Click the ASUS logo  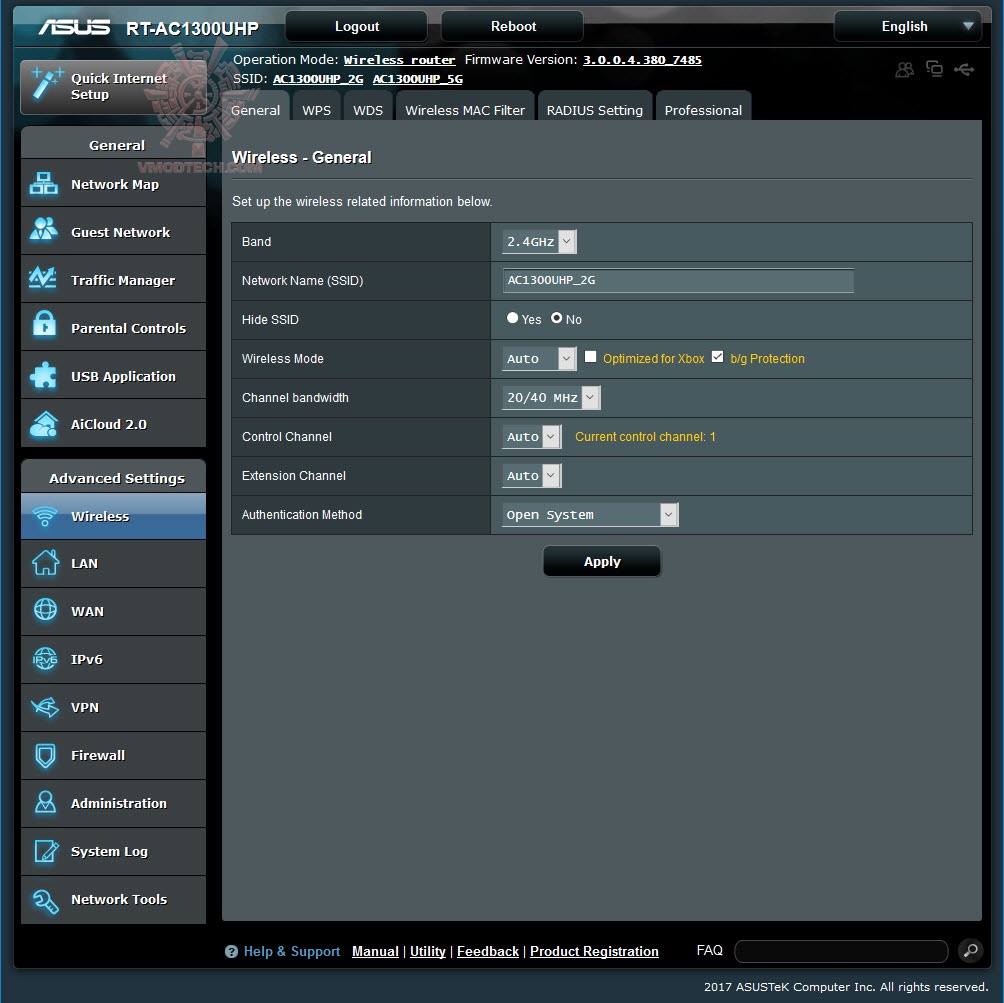pyautogui.click(x=74, y=27)
